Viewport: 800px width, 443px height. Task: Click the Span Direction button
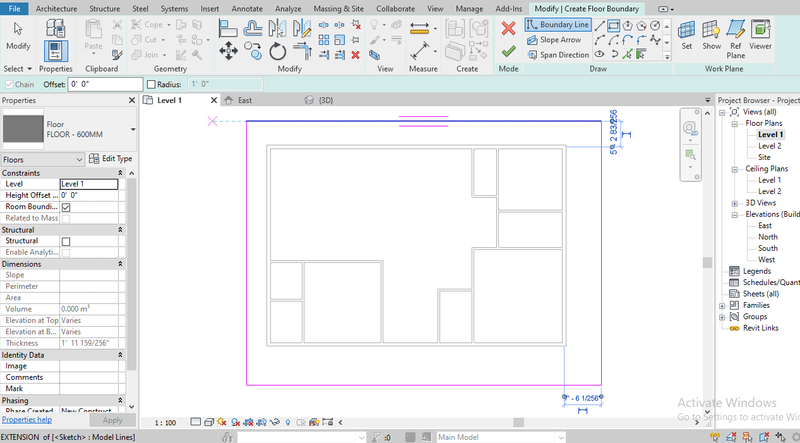coord(558,55)
